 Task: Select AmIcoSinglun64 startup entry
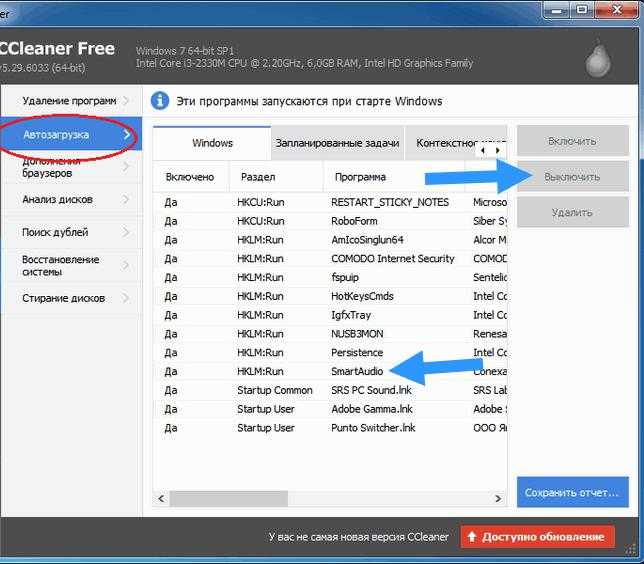coord(330,240)
